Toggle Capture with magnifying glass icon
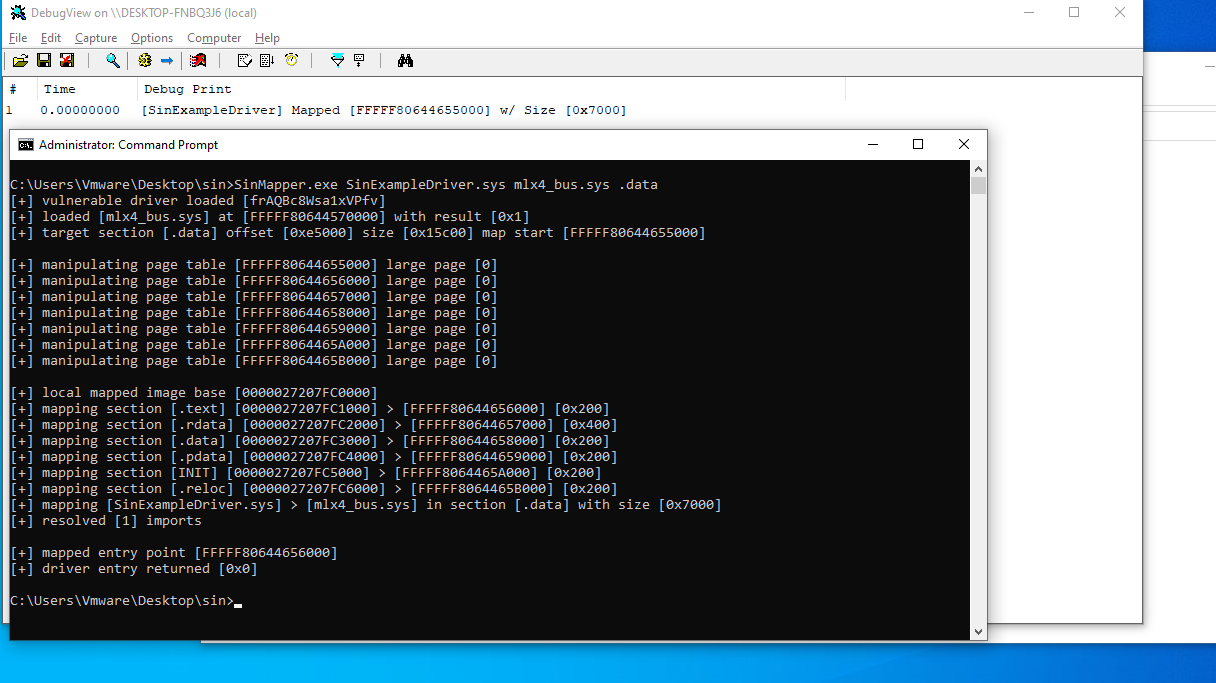This screenshot has height=683, width=1216. [x=113, y=61]
